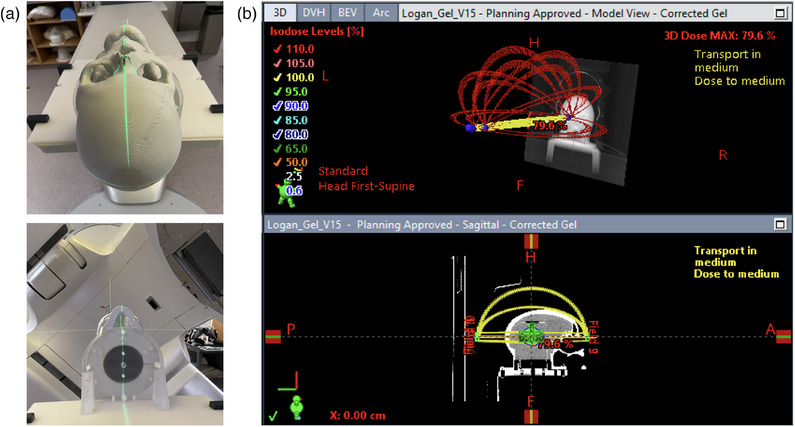Click the linac couch phantom bottom photo
The image size is (795, 427).
125,324
